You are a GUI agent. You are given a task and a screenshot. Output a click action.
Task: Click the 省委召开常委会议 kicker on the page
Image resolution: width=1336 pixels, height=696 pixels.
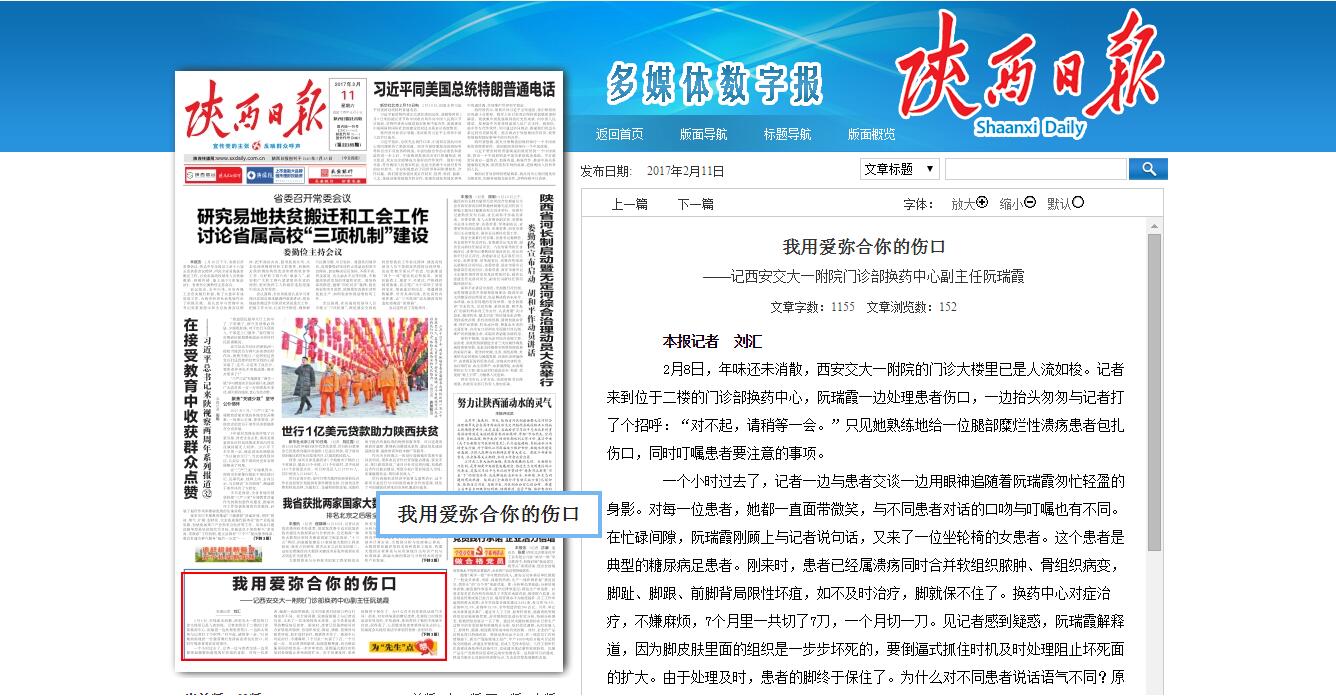[313, 198]
